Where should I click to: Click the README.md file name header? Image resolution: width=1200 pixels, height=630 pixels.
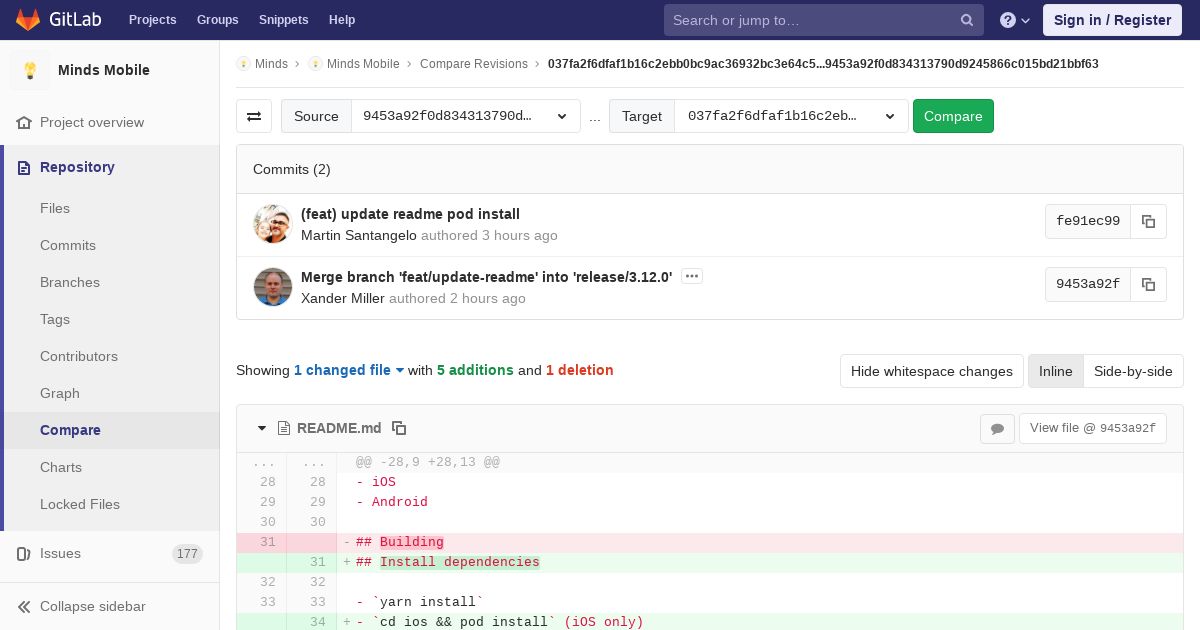(x=339, y=428)
